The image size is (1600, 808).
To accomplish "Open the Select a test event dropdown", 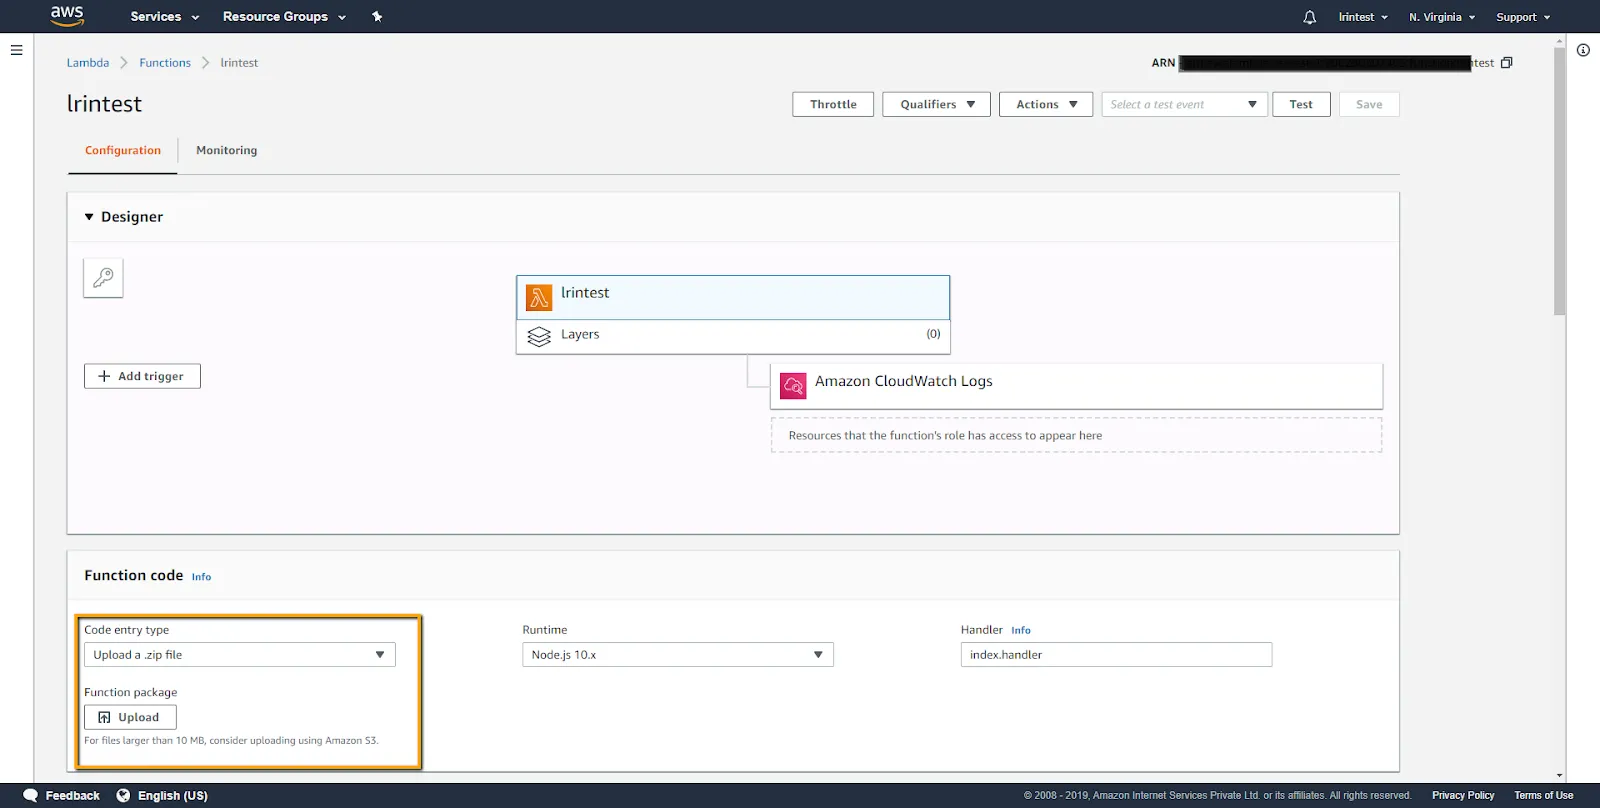I will click(x=1184, y=104).
